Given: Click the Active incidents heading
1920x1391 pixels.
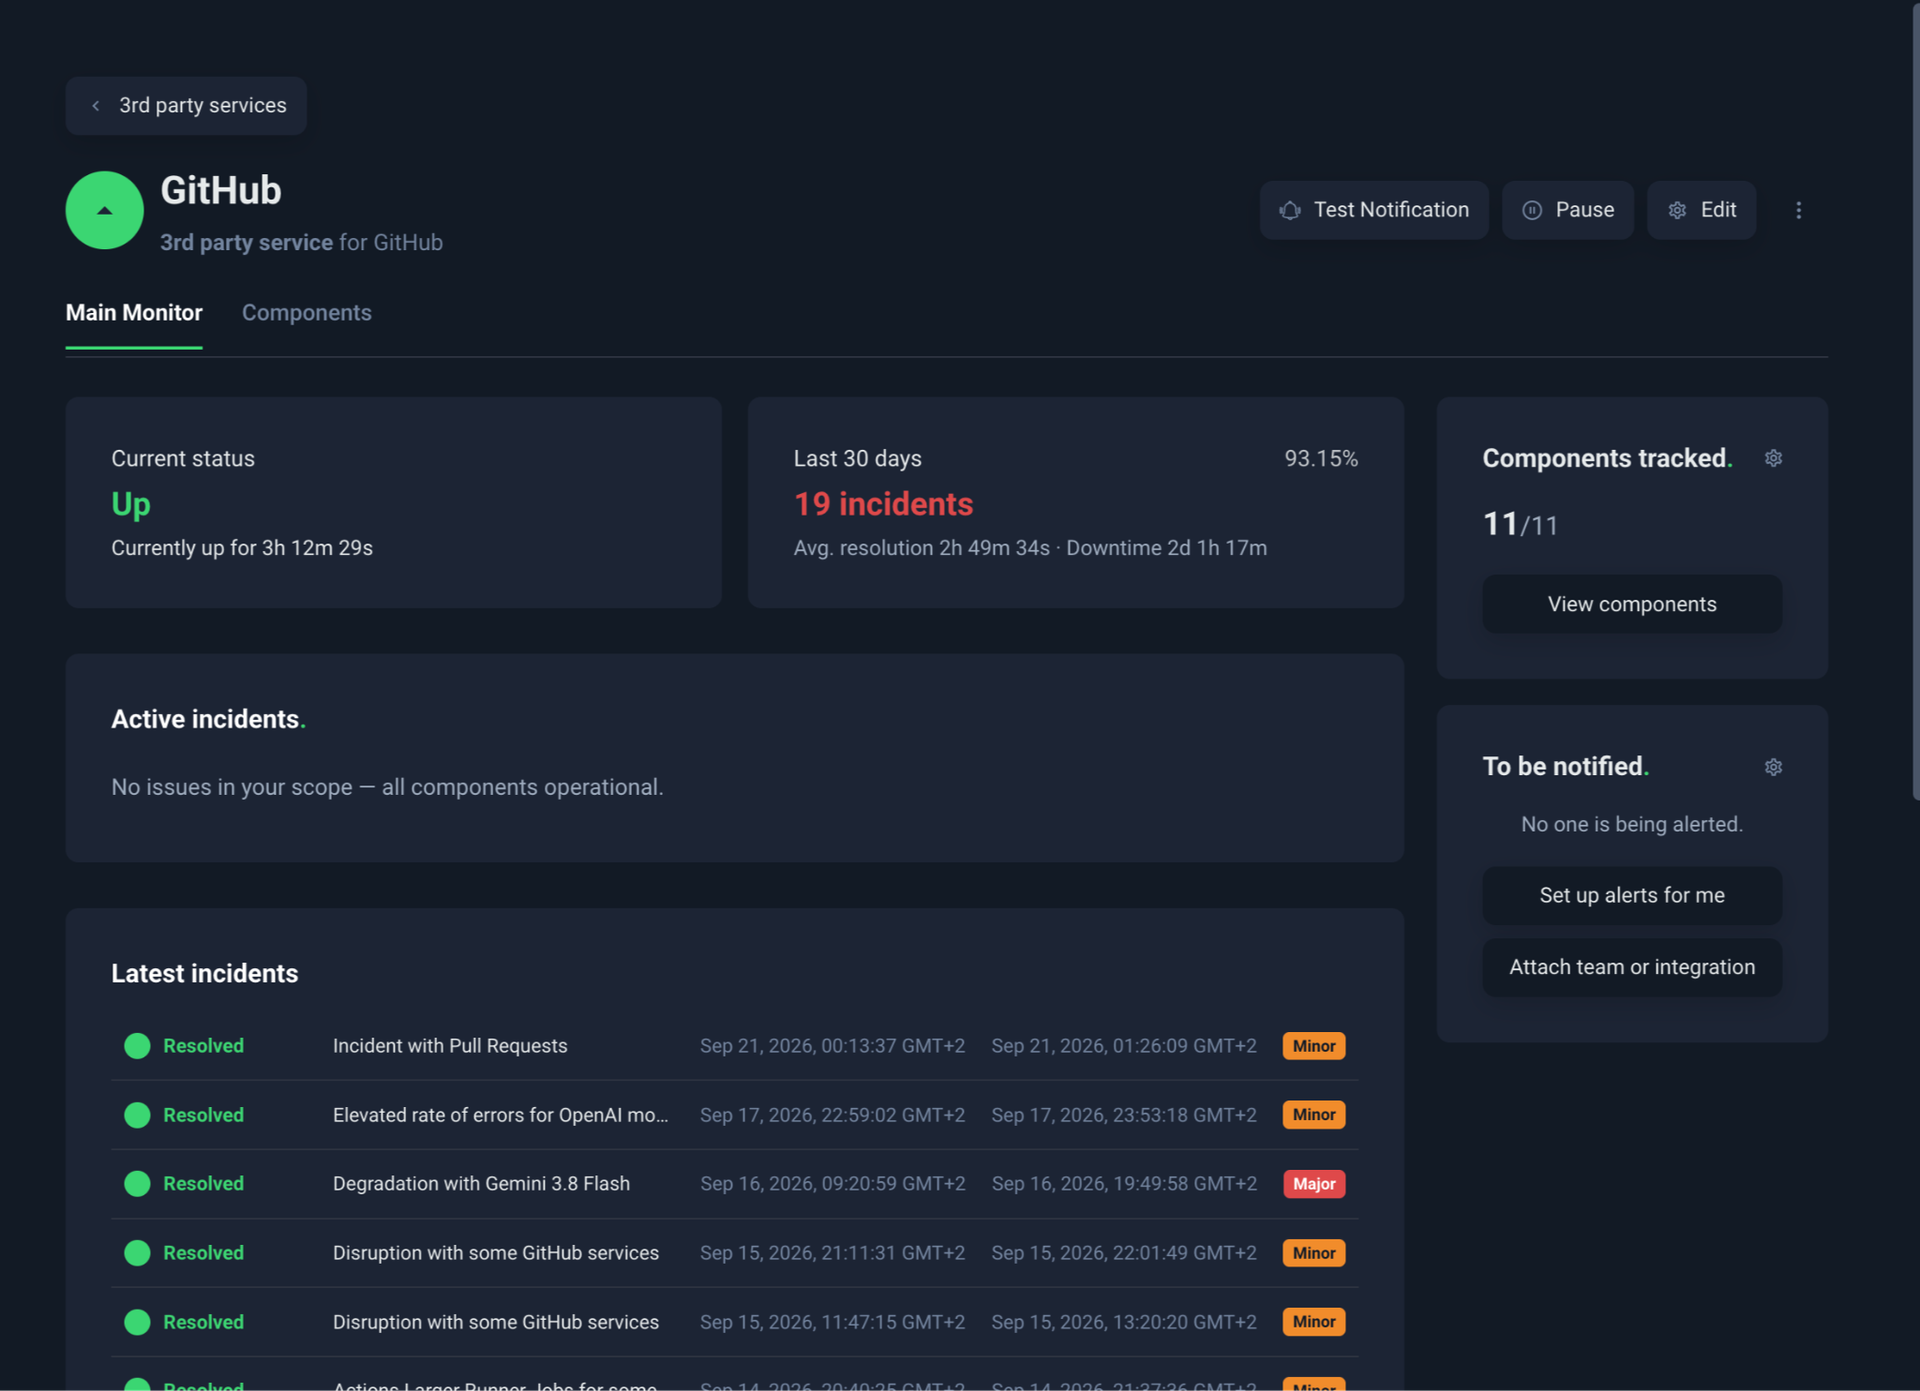Looking at the screenshot, I should (x=208, y=720).
